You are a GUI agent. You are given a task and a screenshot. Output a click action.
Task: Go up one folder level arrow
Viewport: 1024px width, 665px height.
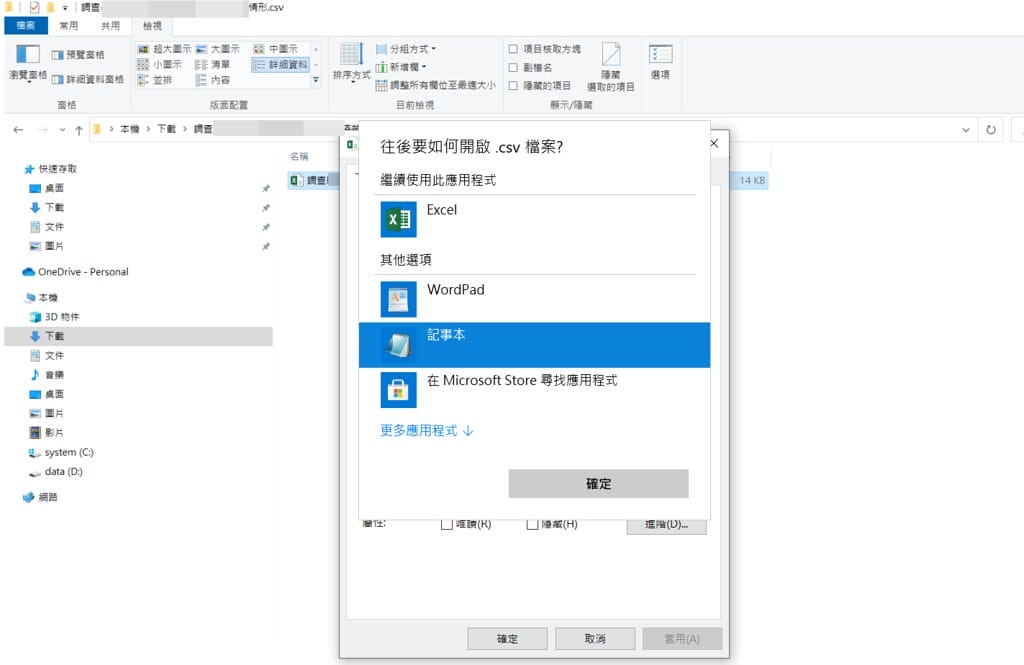pyautogui.click(x=78, y=130)
